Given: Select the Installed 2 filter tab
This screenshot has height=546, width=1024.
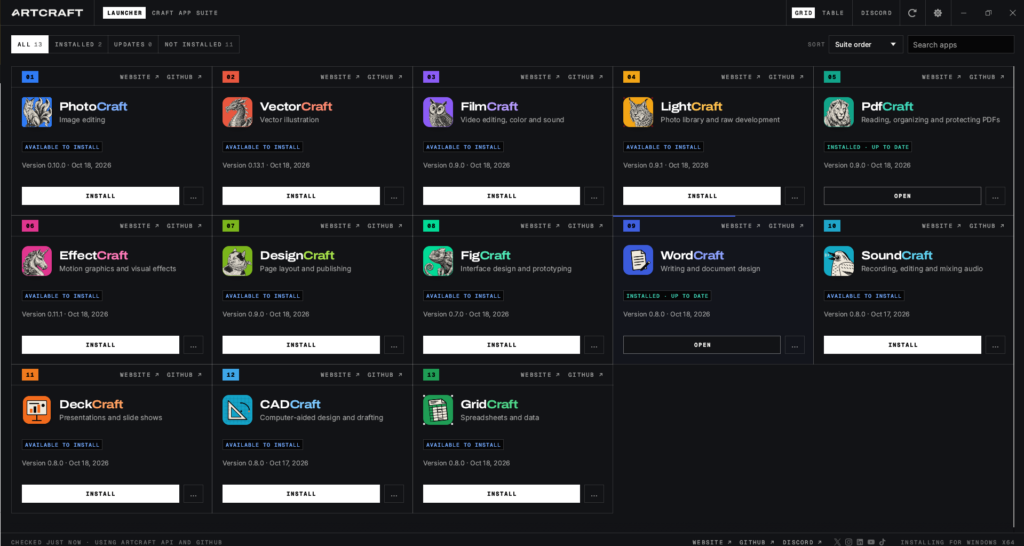Looking at the screenshot, I should tap(78, 44).
